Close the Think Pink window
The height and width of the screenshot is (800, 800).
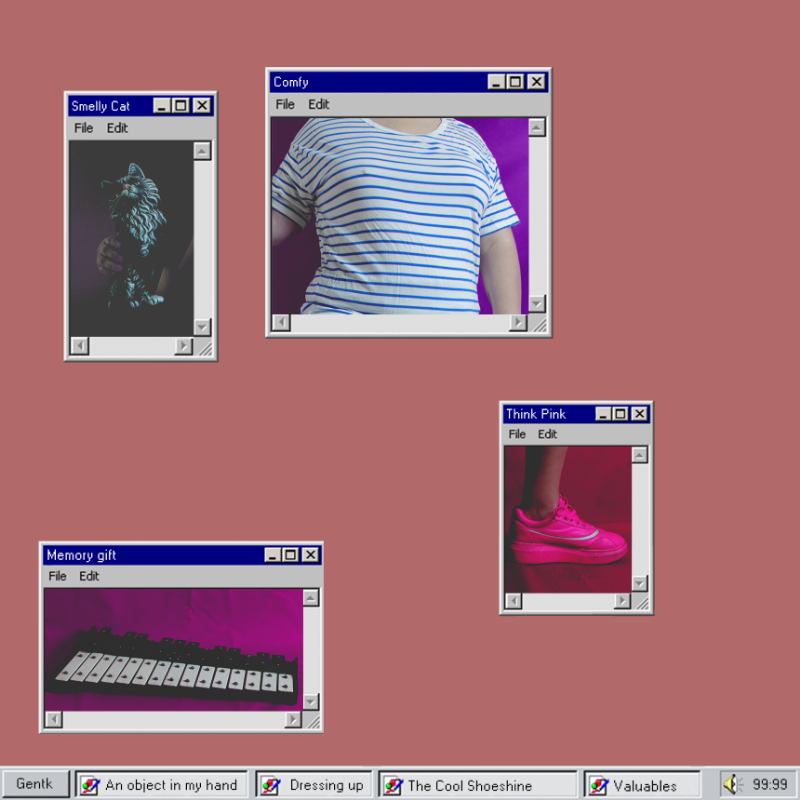coord(640,414)
